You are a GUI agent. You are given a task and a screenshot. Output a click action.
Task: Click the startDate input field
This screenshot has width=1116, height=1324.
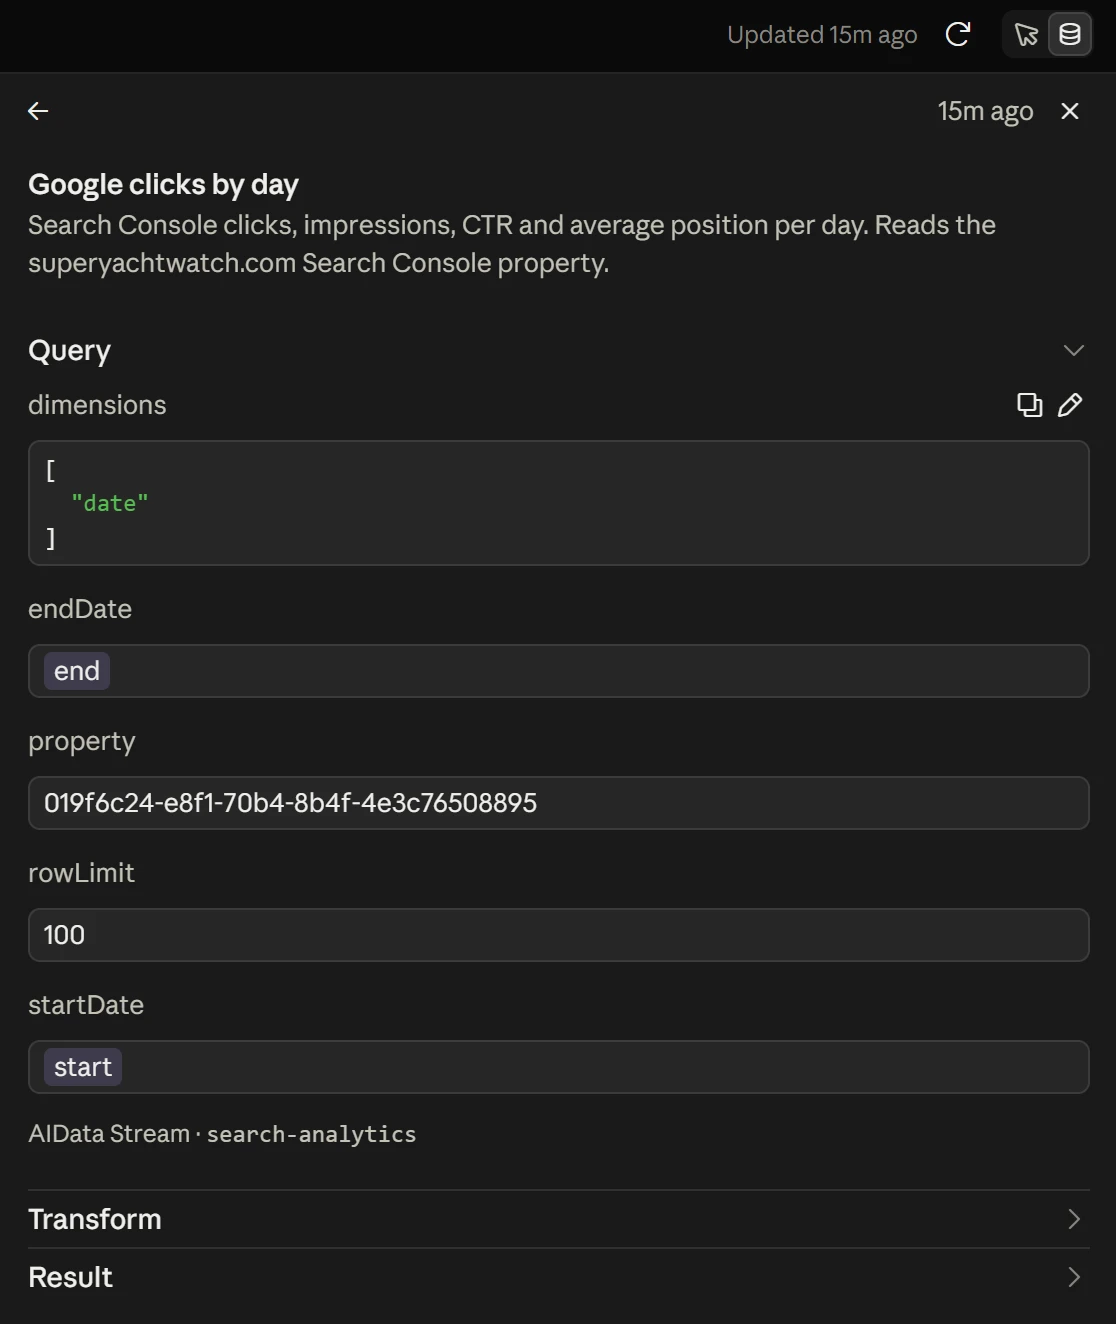tap(558, 1067)
